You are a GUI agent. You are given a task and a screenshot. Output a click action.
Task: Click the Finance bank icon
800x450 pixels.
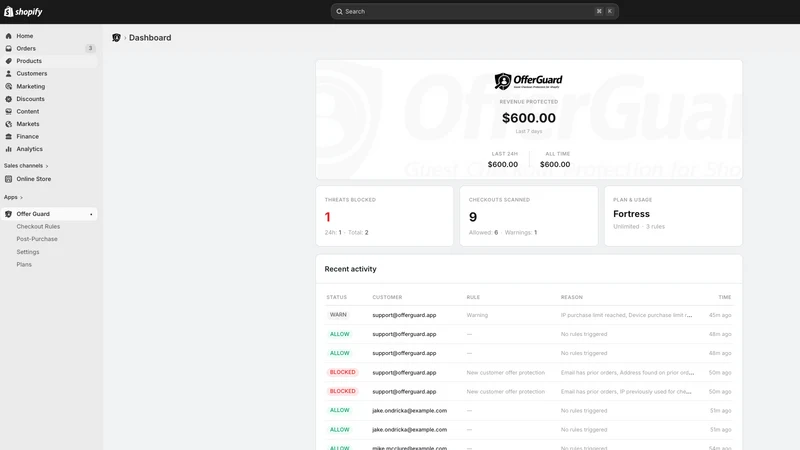tap(9, 136)
